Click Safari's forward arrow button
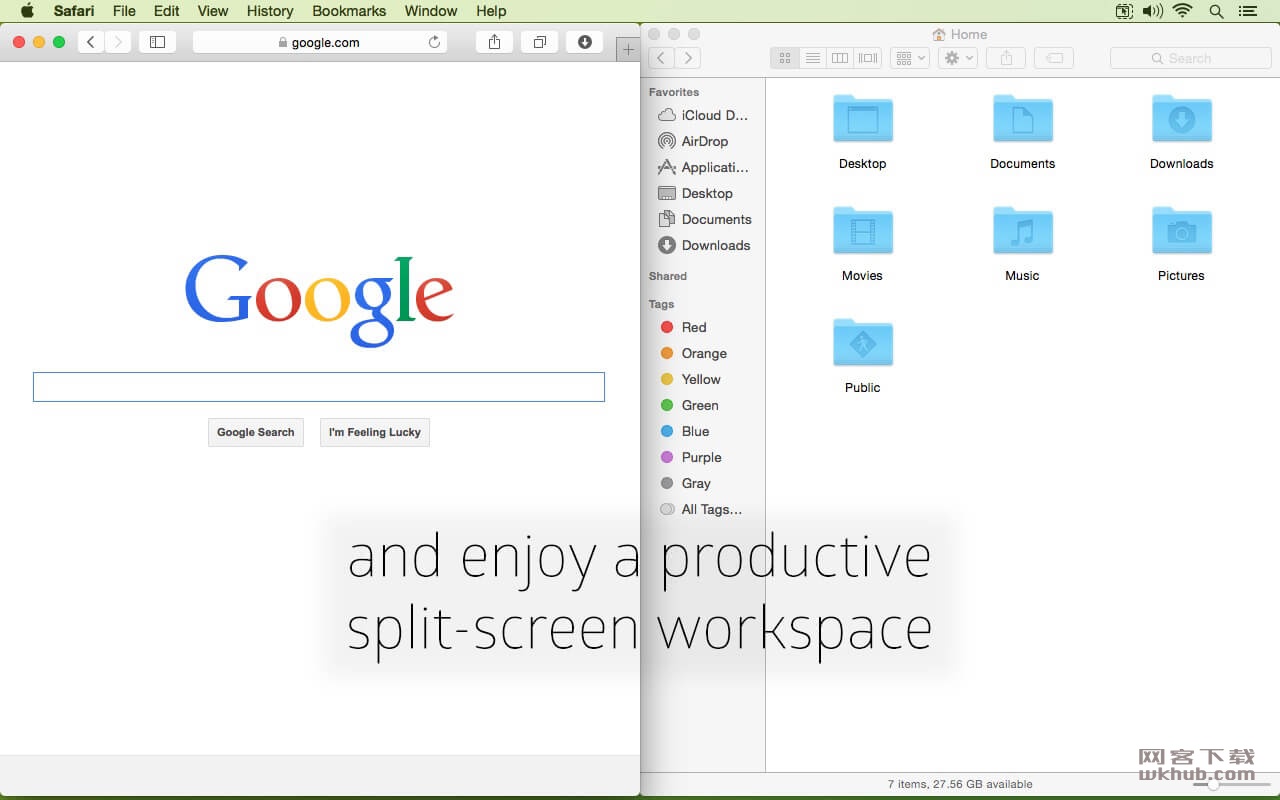 (x=118, y=42)
